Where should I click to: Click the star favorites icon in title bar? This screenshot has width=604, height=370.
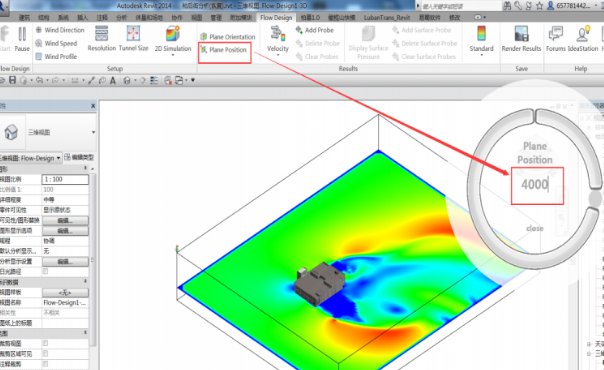[x=539, y=5]
